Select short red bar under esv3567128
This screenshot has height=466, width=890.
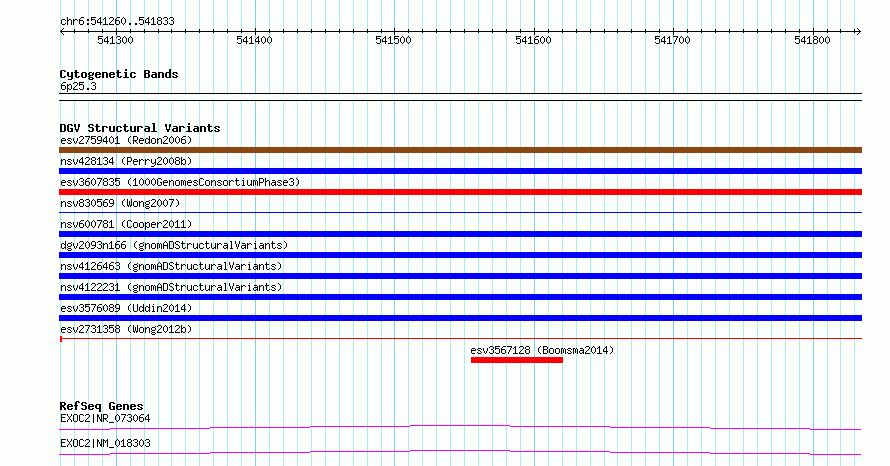pos(517,360)
